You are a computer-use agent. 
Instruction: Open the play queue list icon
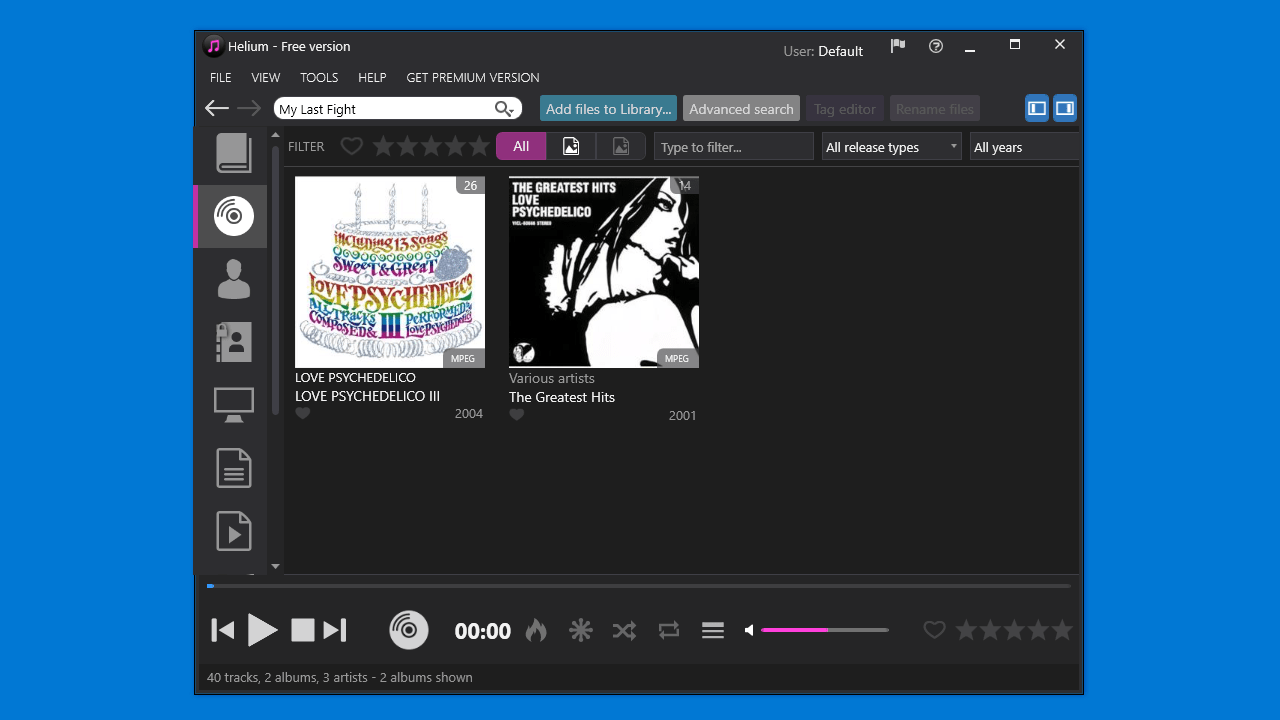pyautogui.click(x=713, y=630)
